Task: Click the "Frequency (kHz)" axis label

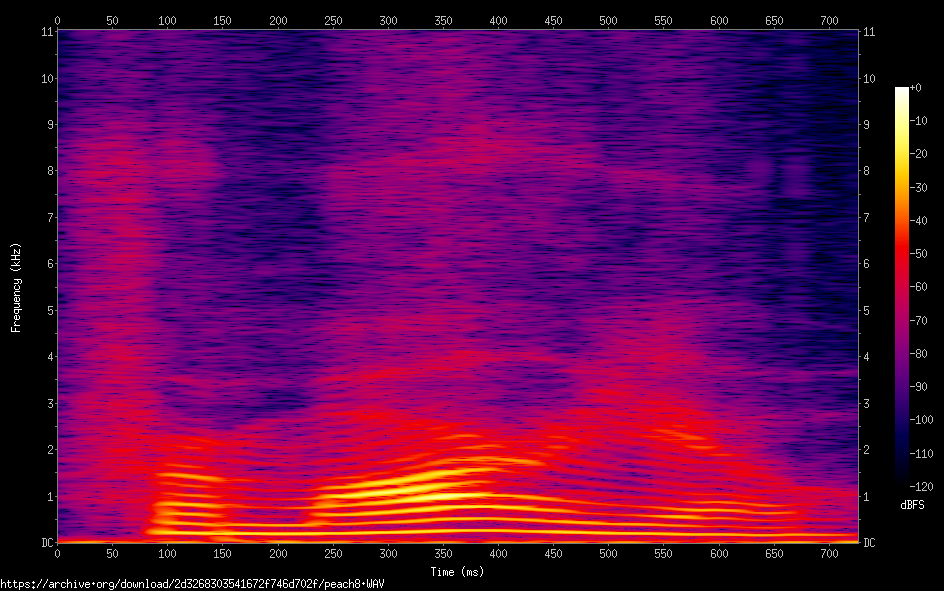Action: (x=16, y=287)
